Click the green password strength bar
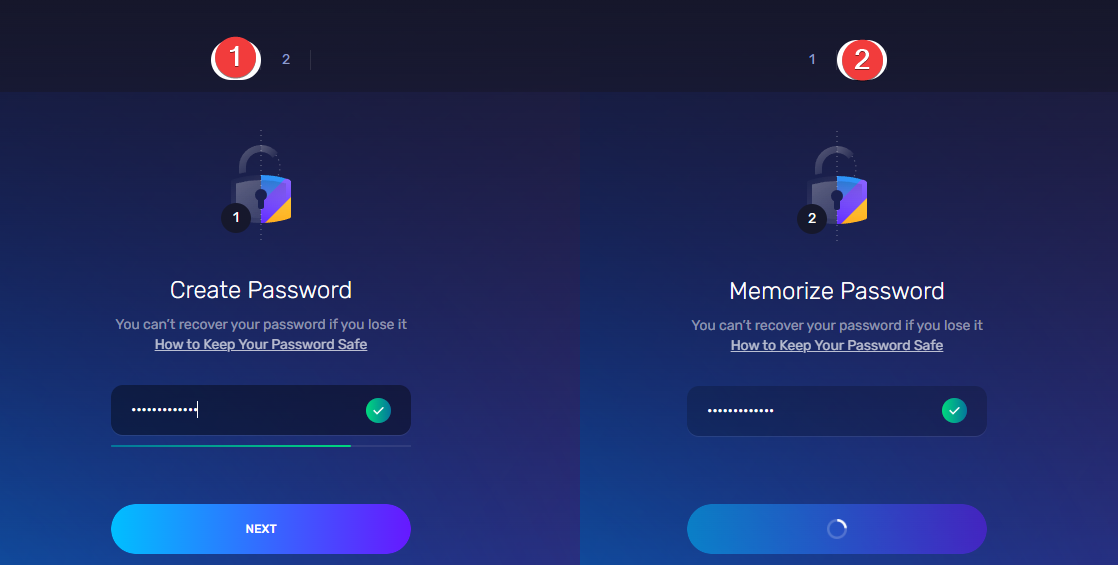 (231, 446)
